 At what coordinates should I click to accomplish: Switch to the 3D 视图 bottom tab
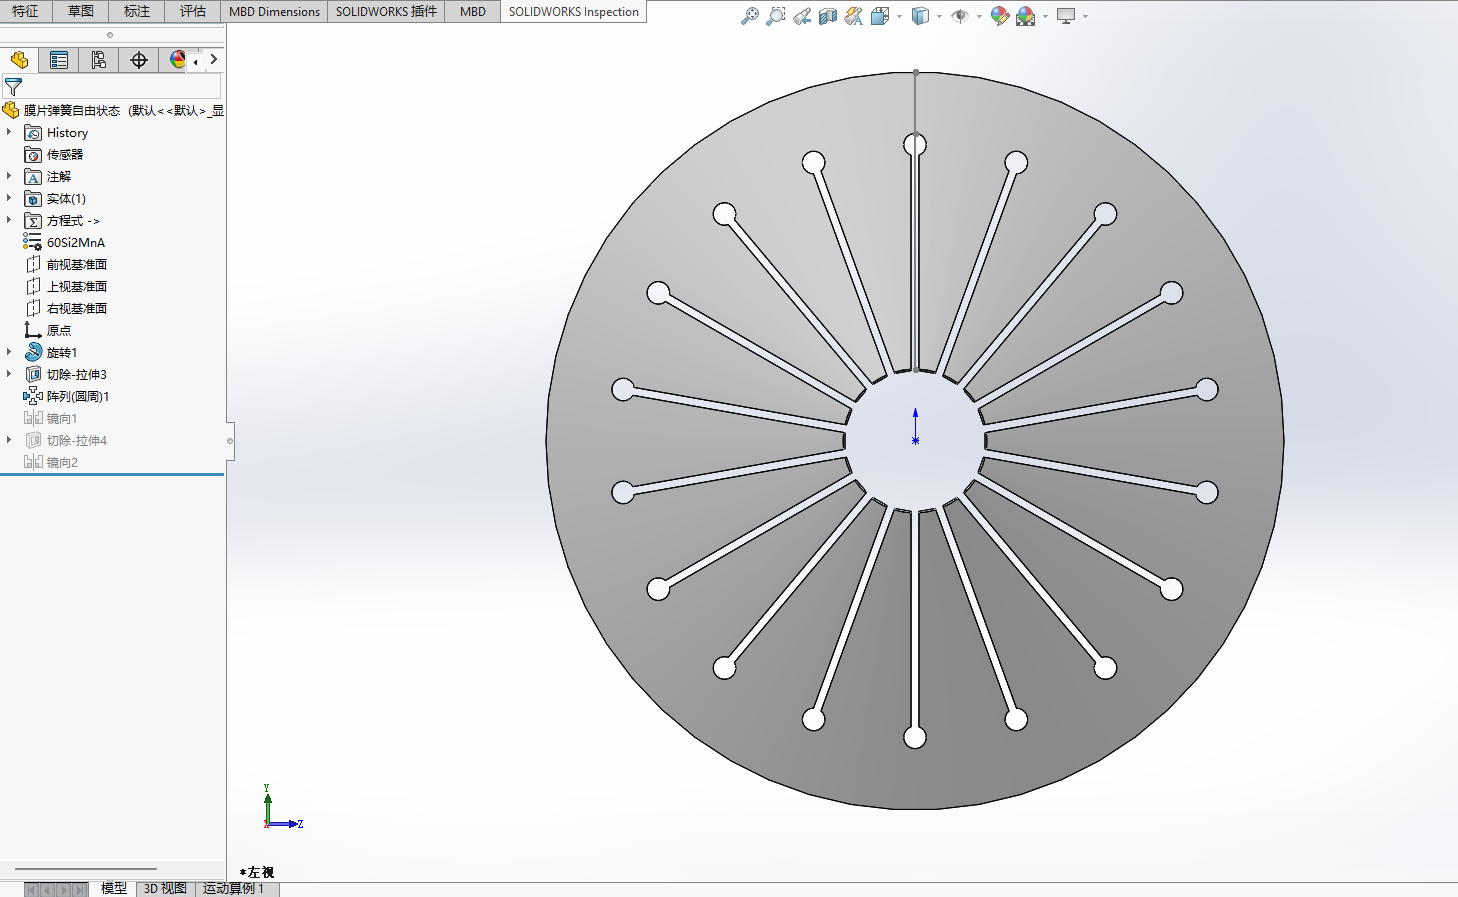[165, 888]
